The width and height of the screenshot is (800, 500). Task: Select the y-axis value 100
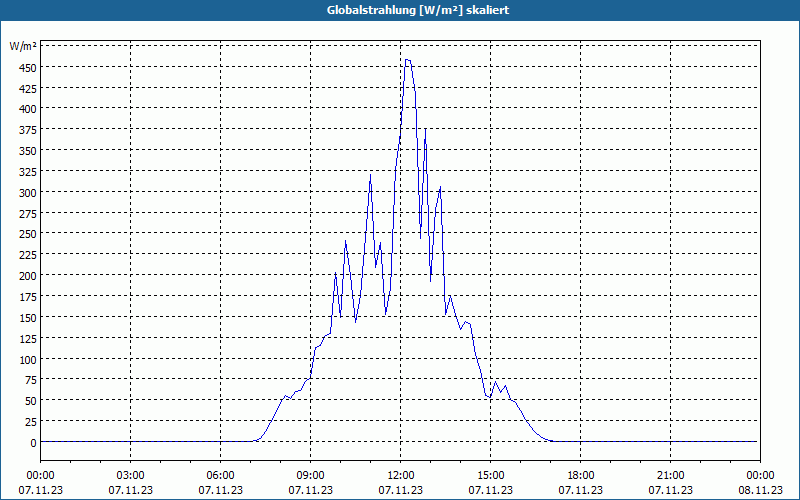[27, 360]
